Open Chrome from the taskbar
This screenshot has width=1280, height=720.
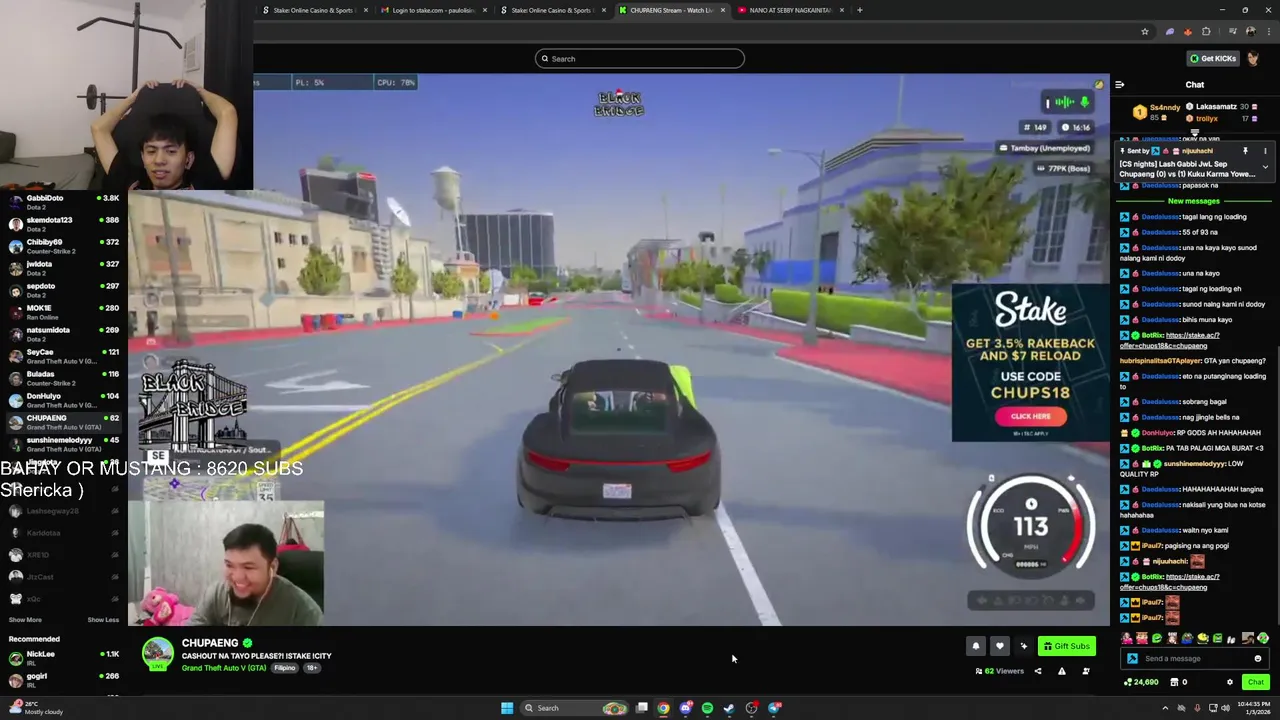(663, 708)
